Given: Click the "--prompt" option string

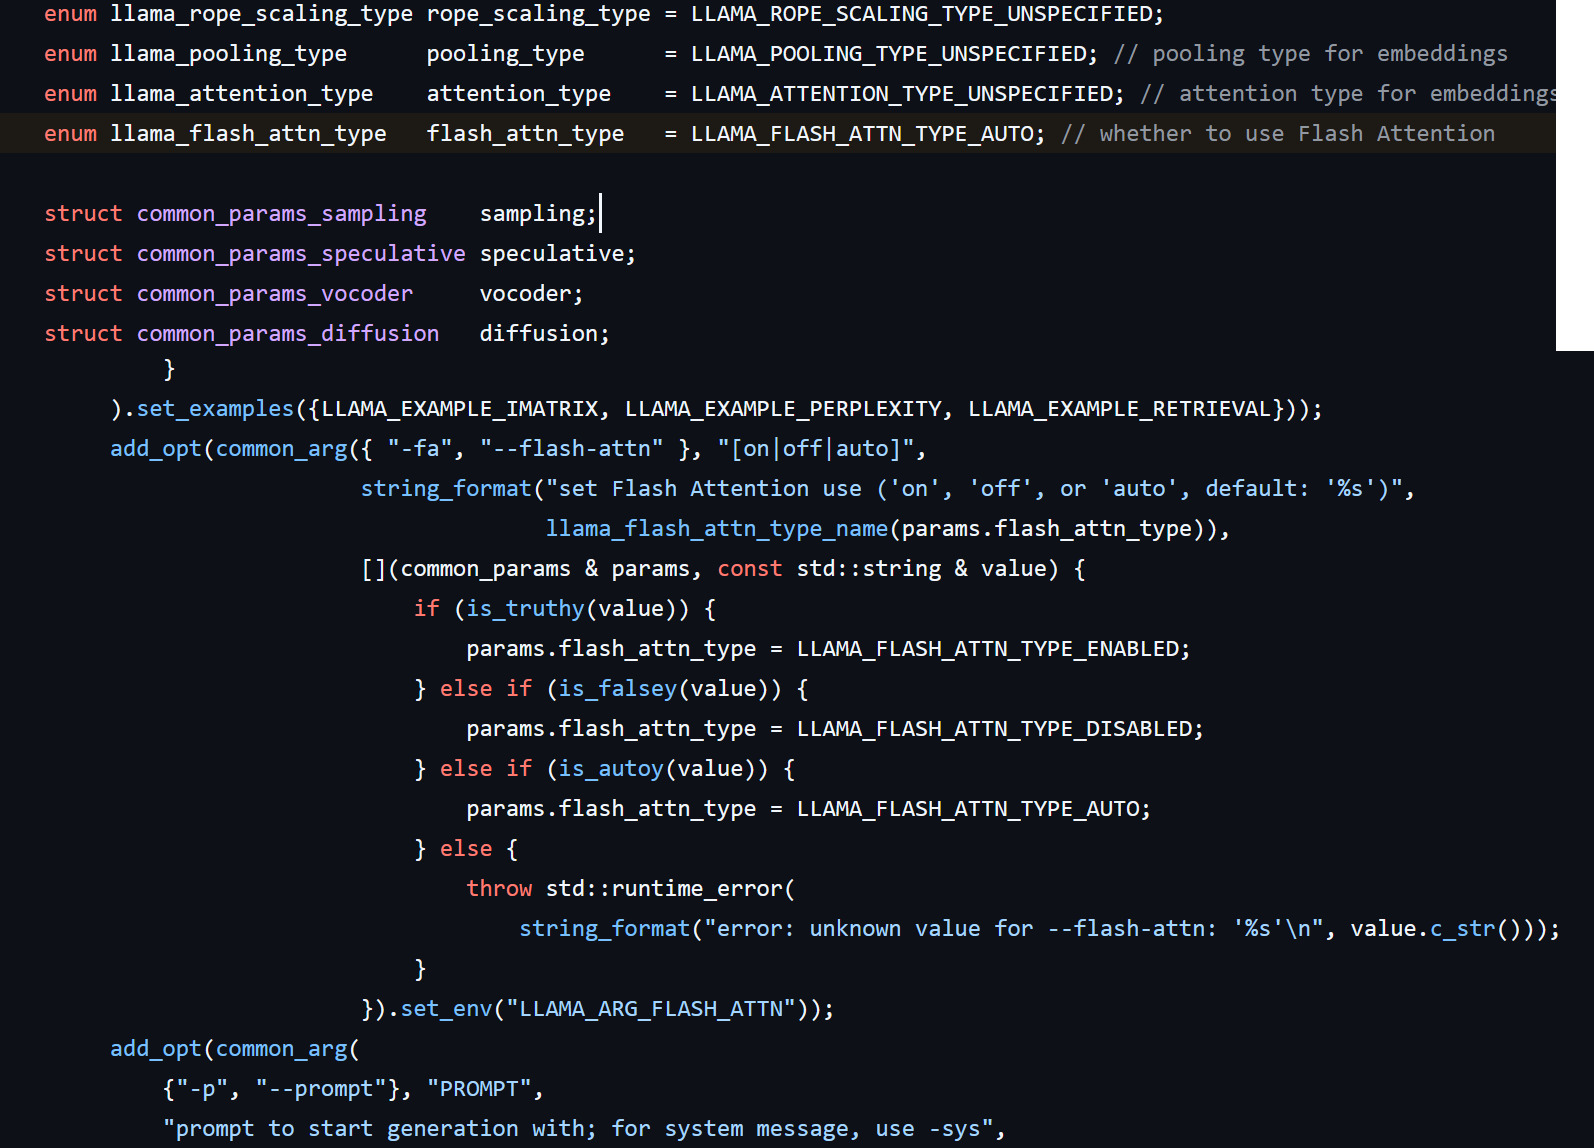Looking at the screenshot, I should pos(321,1089).
